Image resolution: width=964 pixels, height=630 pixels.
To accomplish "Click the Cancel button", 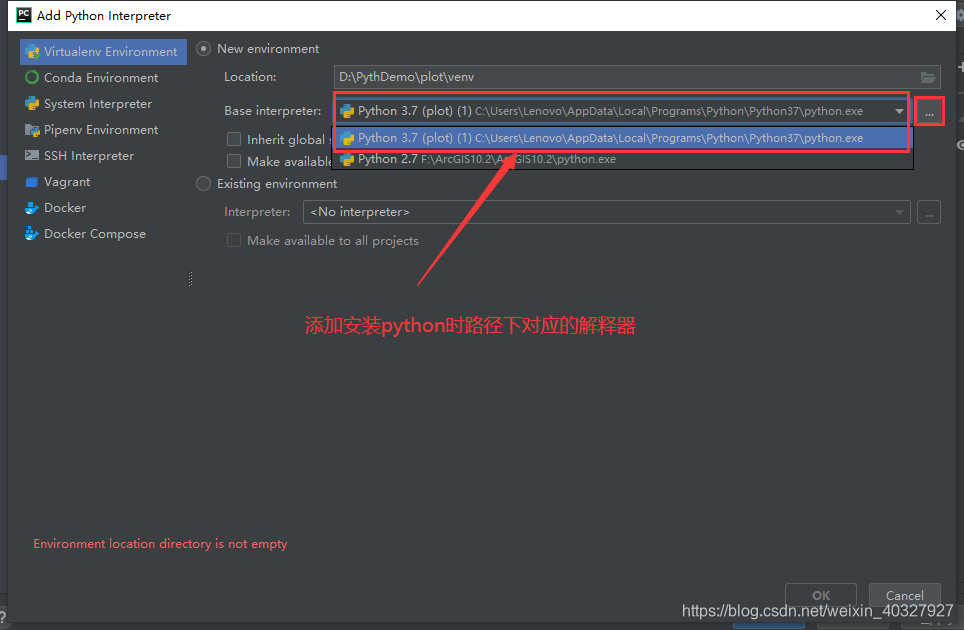I will [x=904, y=595].
